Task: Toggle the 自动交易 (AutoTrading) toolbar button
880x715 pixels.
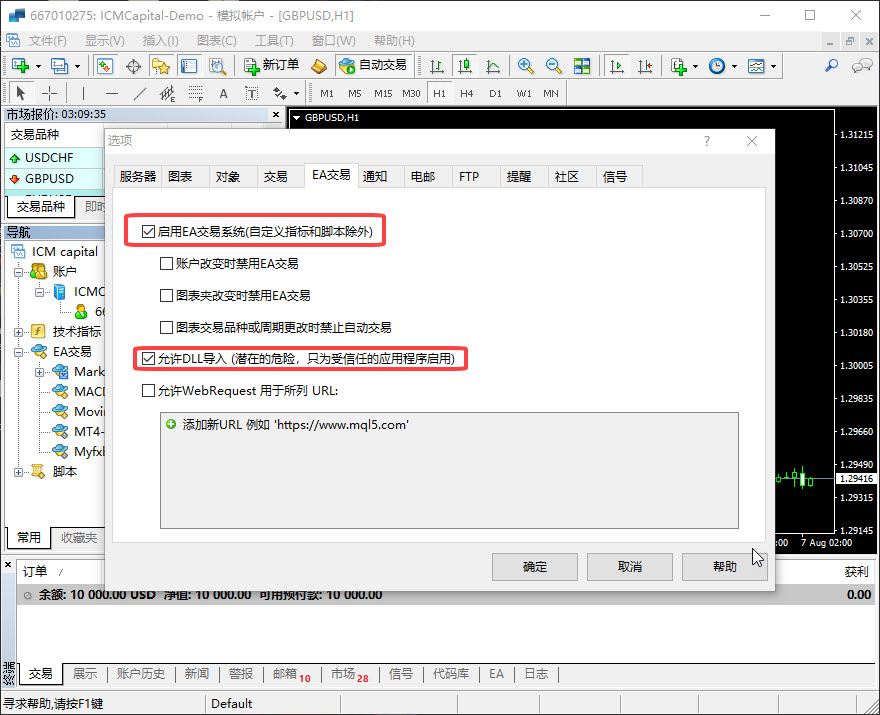Action: pyautogui.click(x=373, y=66)
